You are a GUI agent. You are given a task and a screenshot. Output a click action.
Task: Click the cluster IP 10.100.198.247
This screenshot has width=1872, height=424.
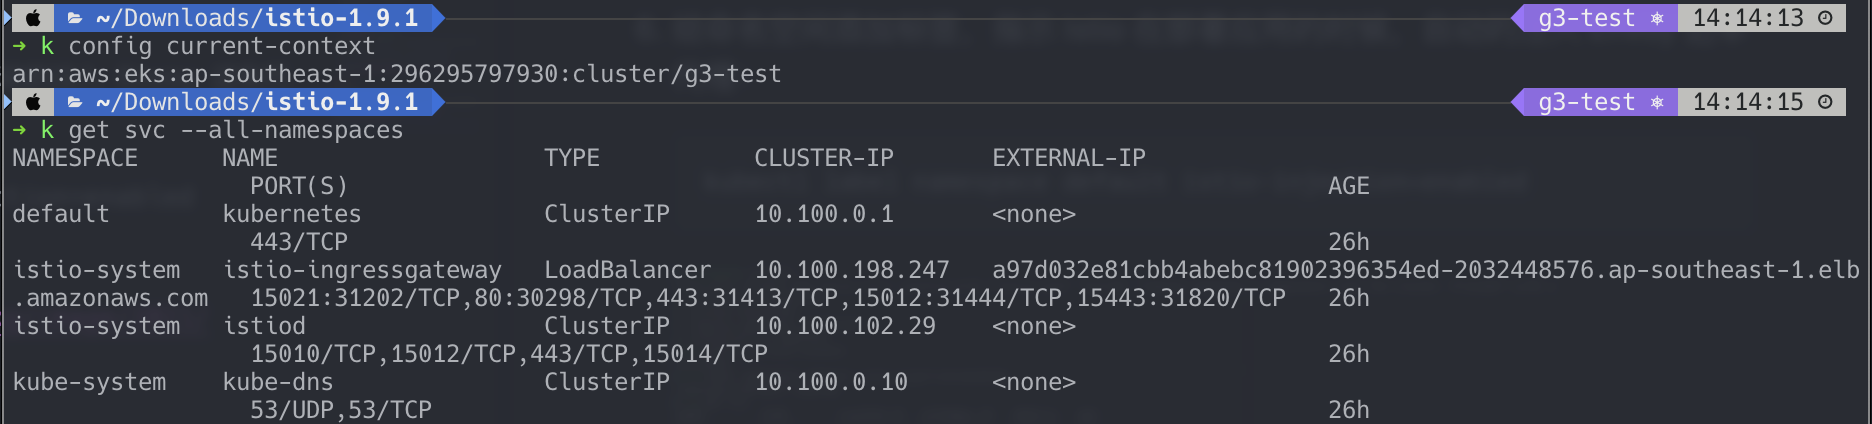851,270
